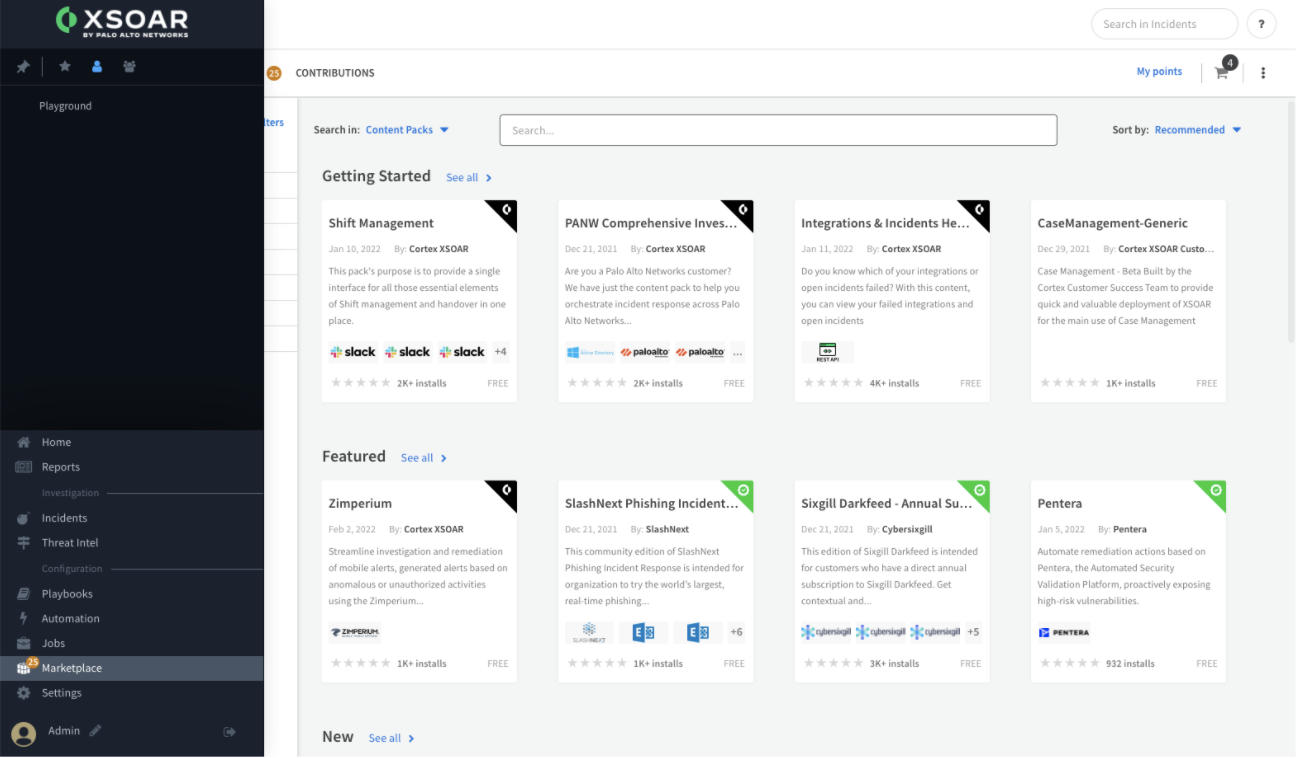
Task: Click the logout icon beside Admin
Action: [229, 732]
